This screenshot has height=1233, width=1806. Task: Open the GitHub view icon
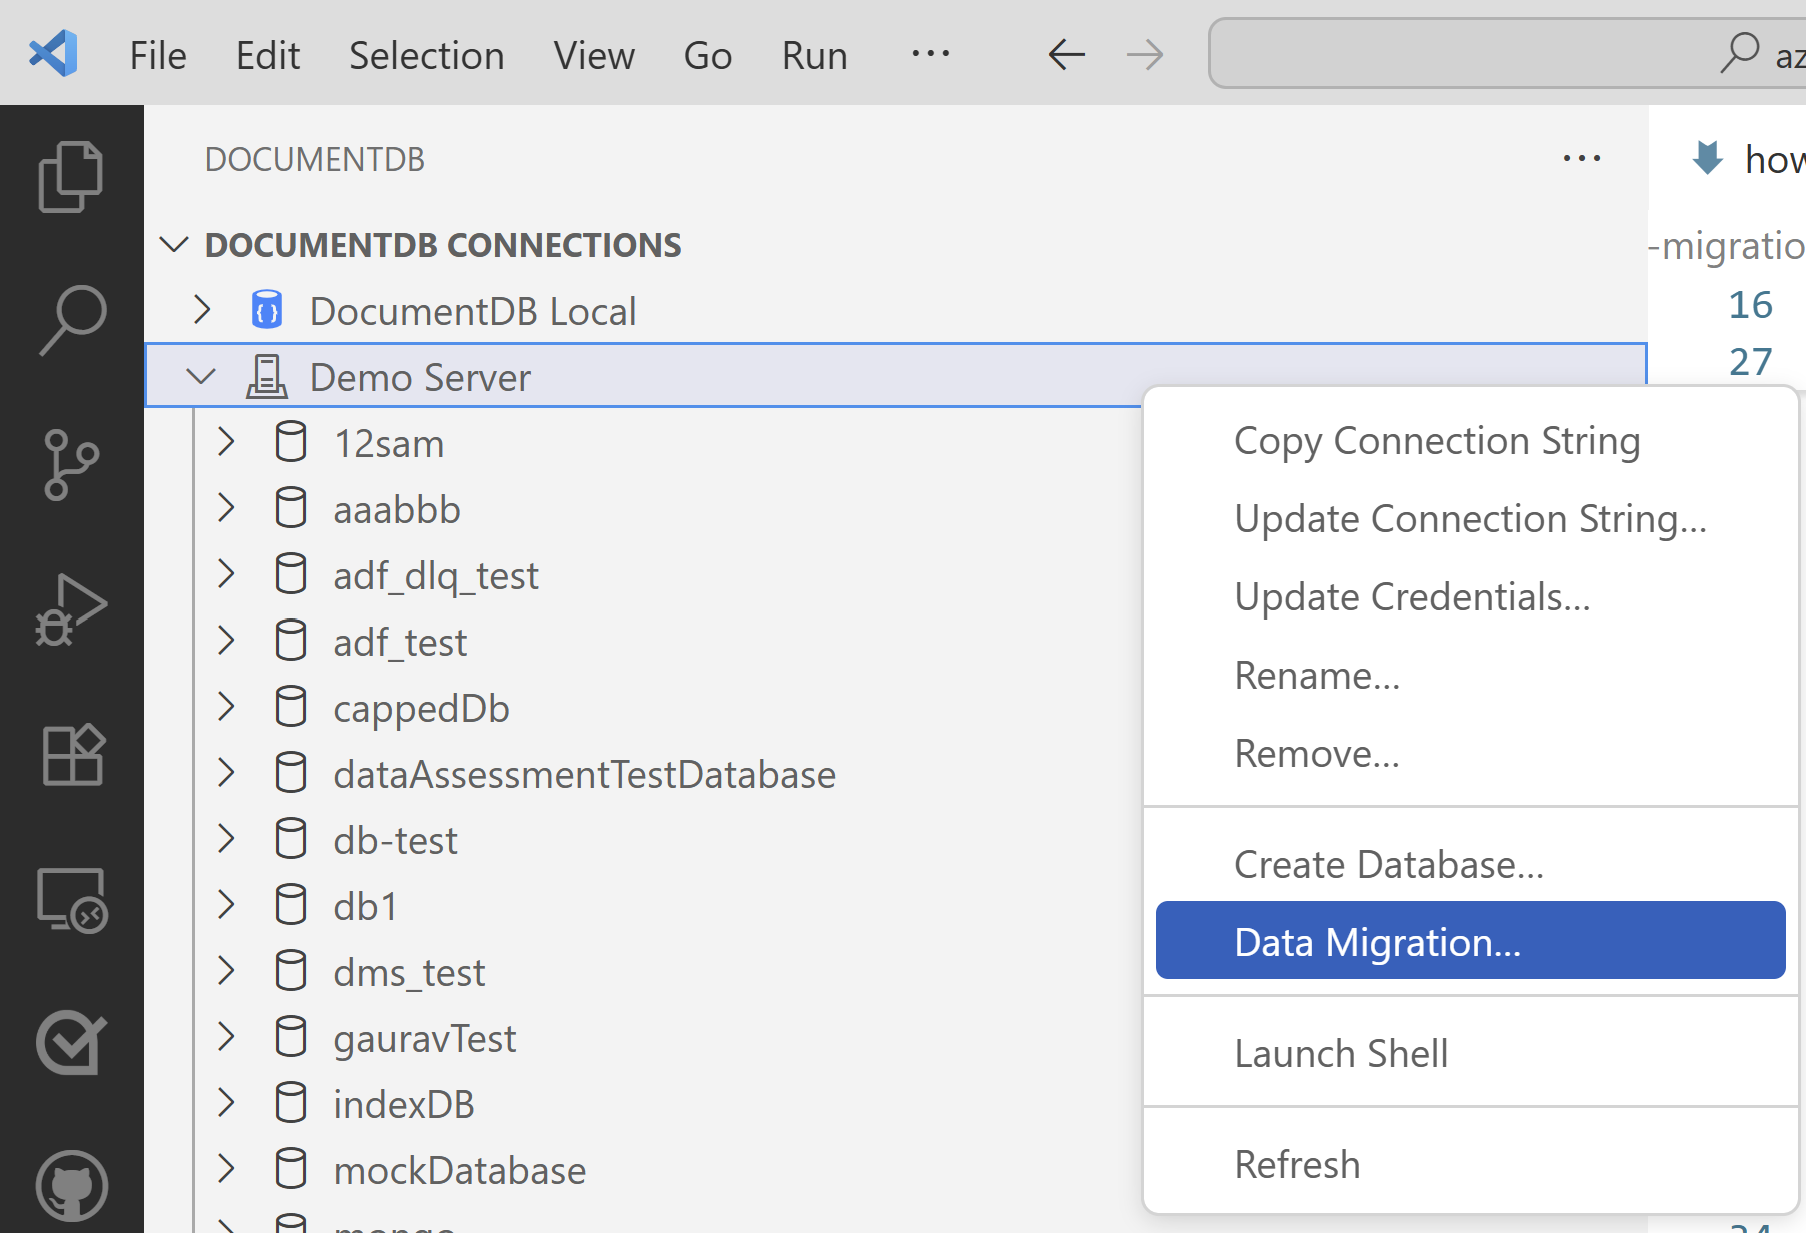click(71, 1186)
